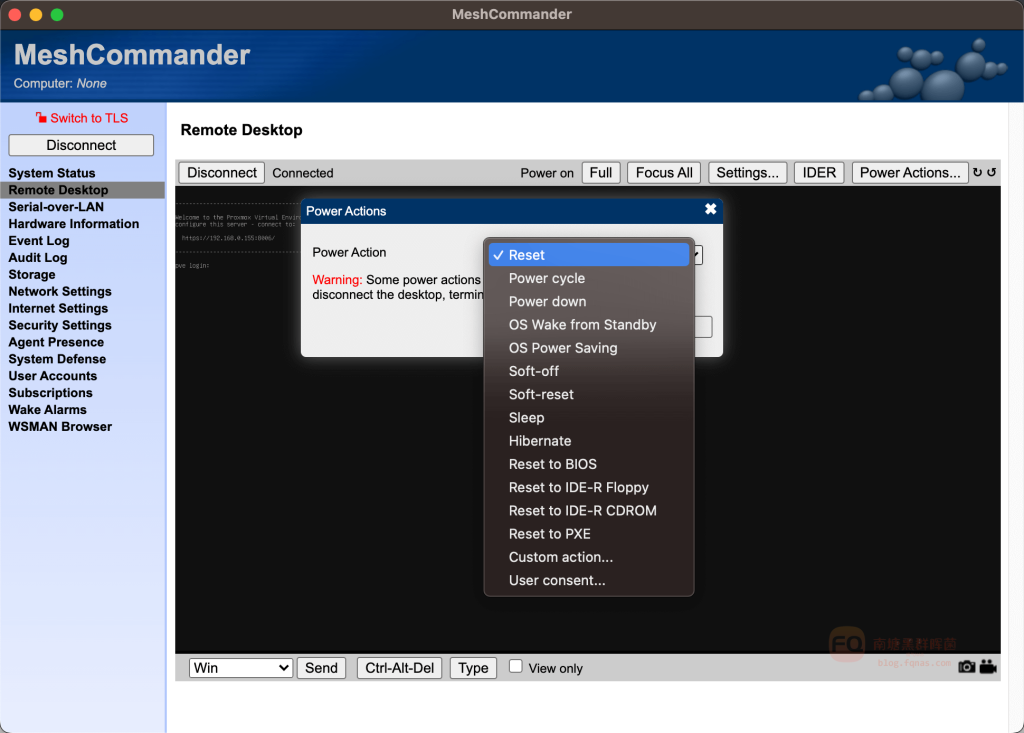The height and width of the screenshot is (733, 1024).
Task: Open Serial-over-LAN in the sidebar
Action: [56, 207]
